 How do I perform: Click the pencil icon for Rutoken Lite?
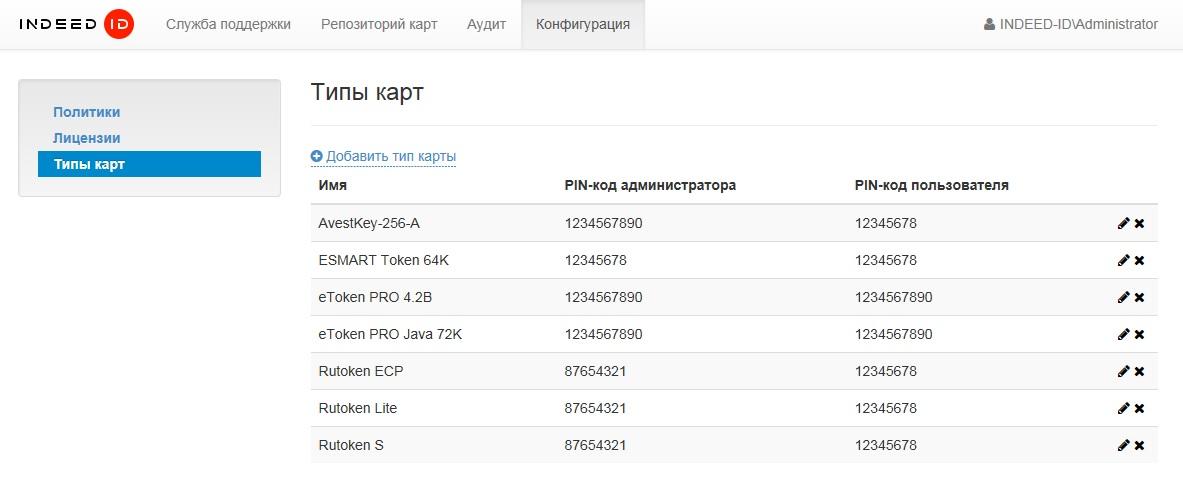point(1123,409)
